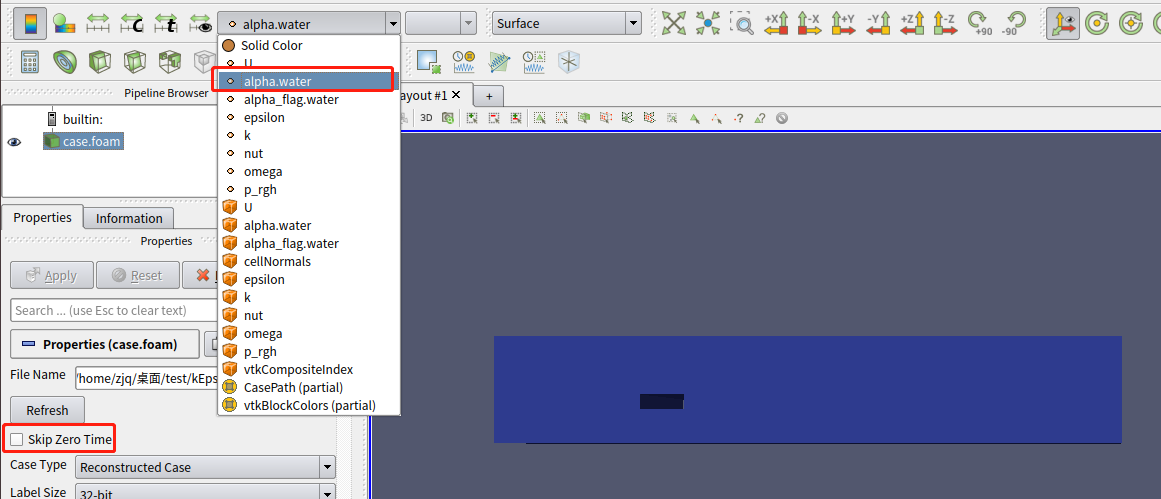Click the Reset Camera icon
Screen dimensions: 1161x499
pos(675,23)
